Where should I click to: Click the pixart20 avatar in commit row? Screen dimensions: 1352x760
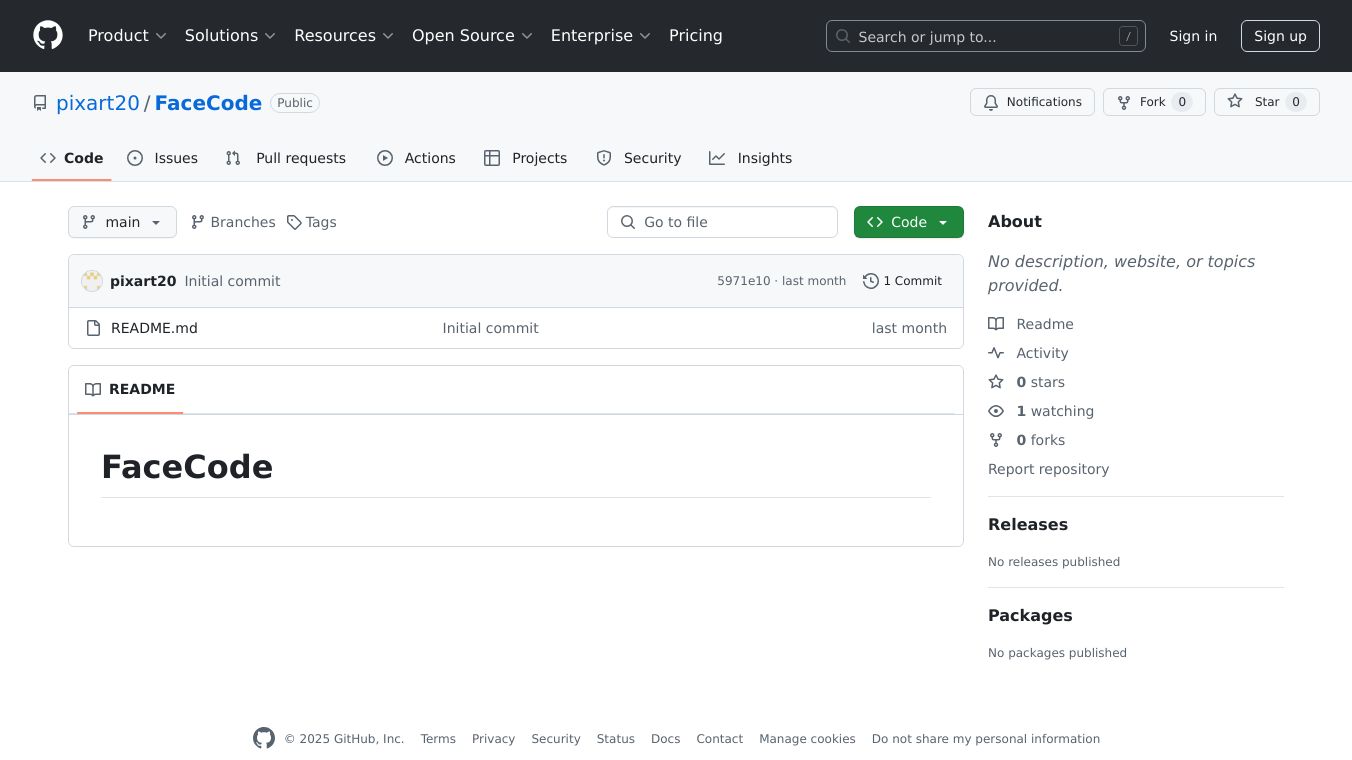pyautogui.click(x=92, y=281)
